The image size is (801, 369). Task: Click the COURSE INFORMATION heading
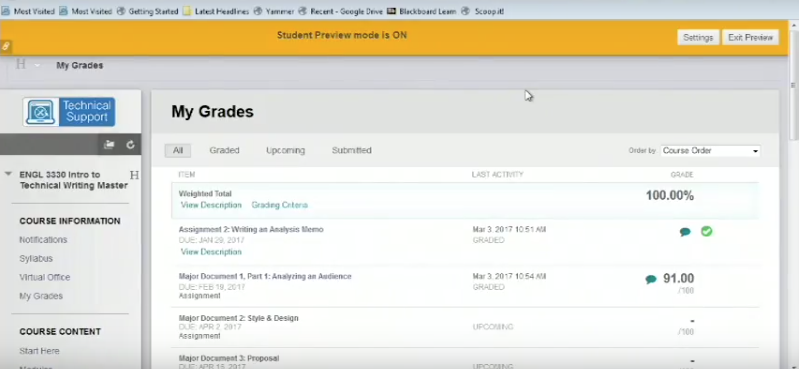click(x=70, y=221)
